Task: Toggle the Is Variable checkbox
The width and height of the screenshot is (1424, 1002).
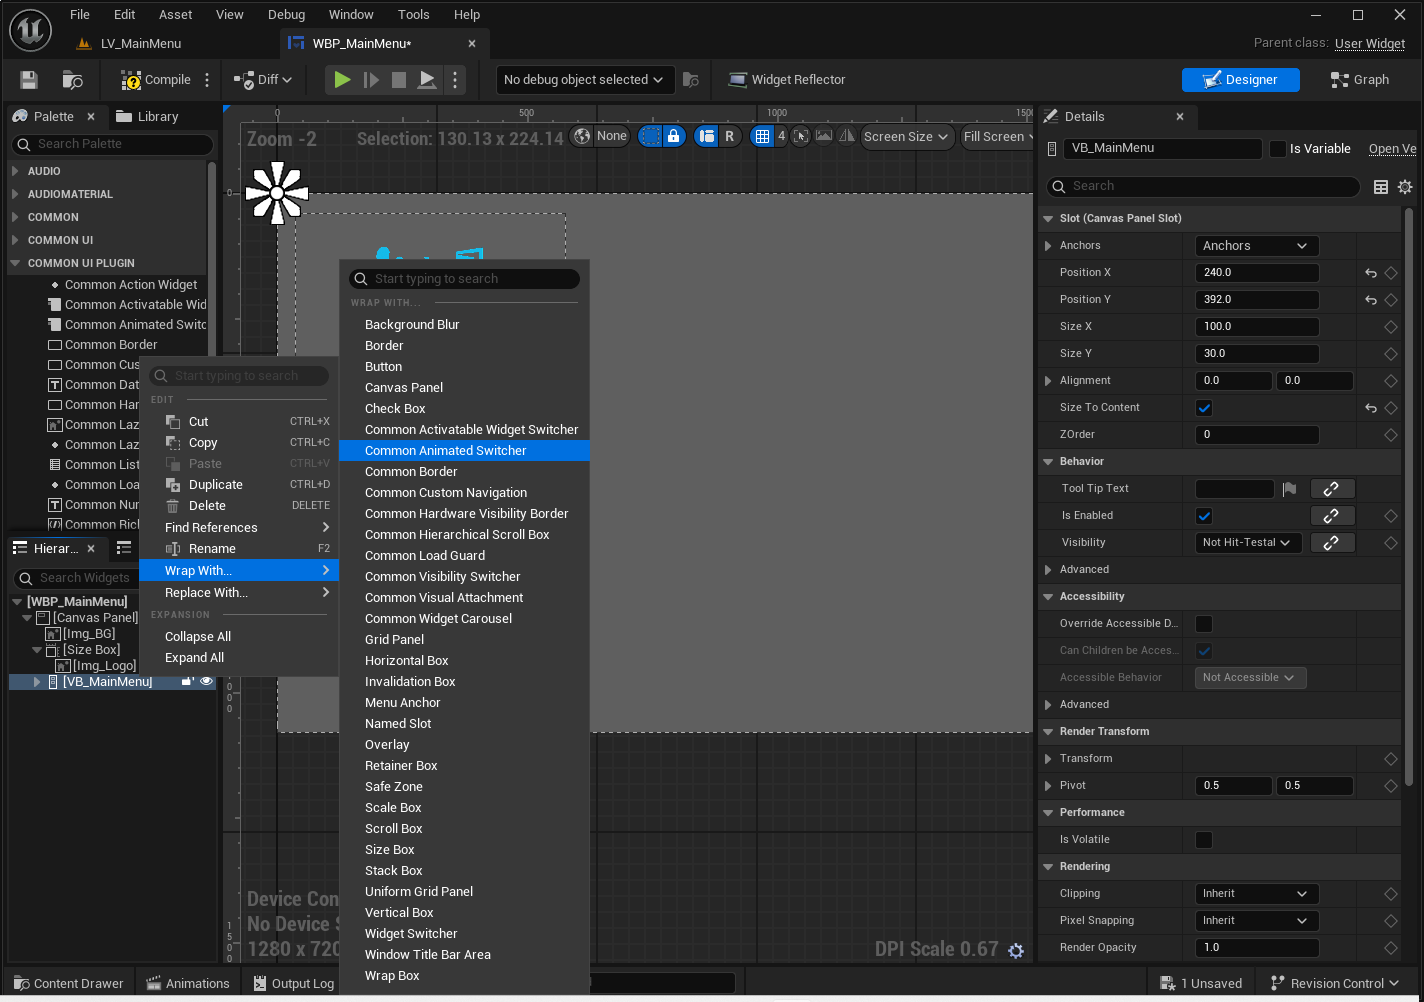Action: (x=1278, y=149)
